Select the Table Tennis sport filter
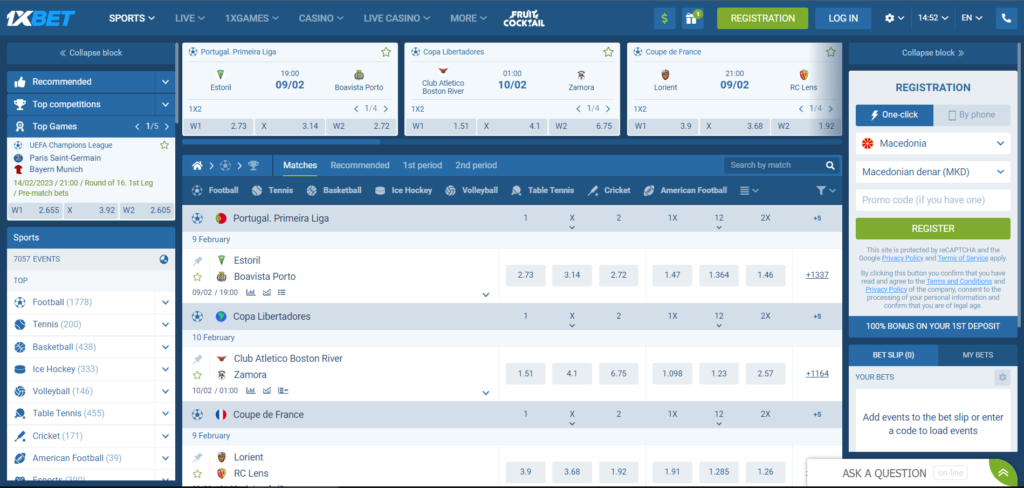The height and width of the screenshot is (488, 1024). [542, 191]
